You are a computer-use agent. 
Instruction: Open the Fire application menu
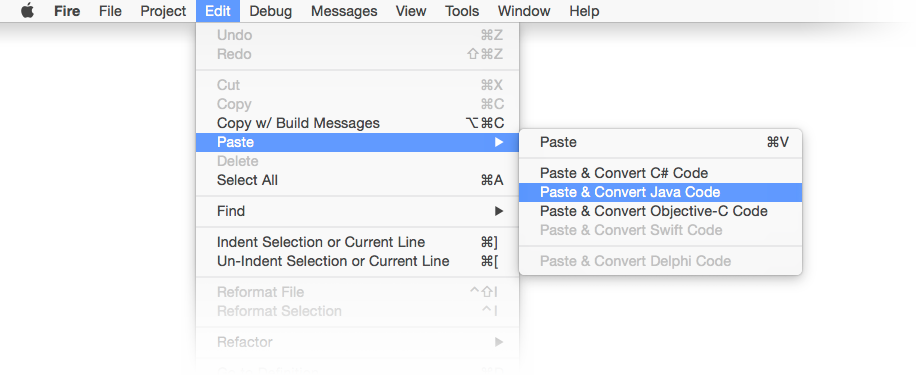pos(67,11)
